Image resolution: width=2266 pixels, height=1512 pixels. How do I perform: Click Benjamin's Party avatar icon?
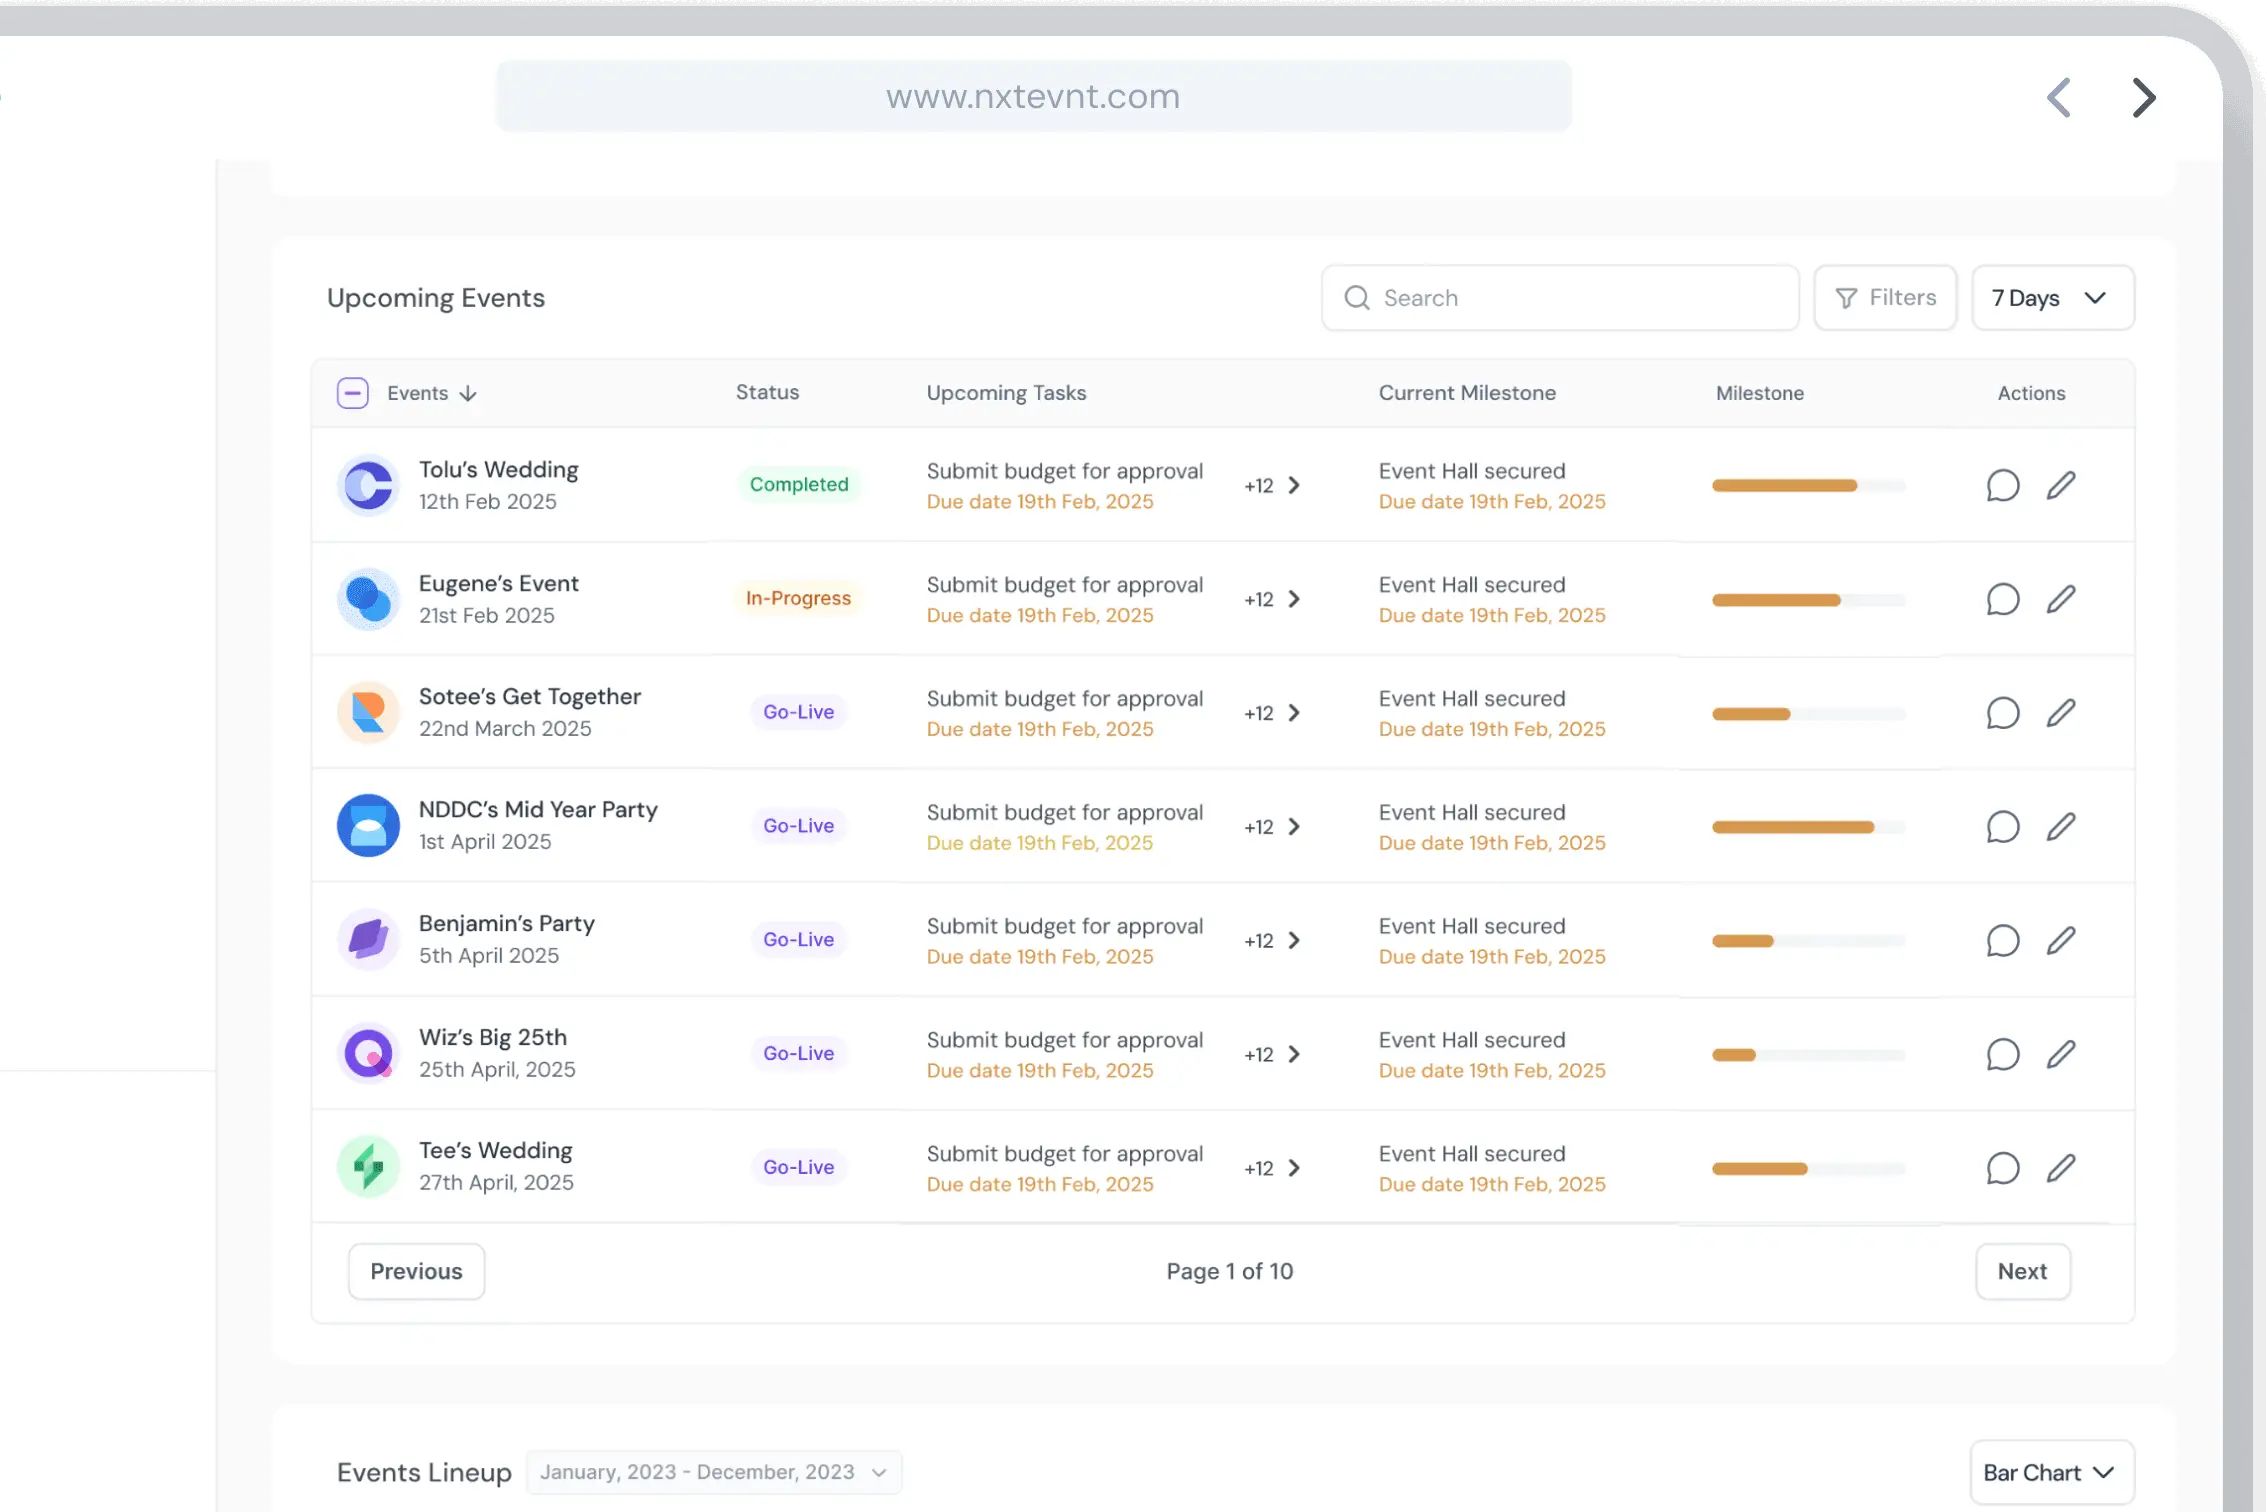coord(368,940)
